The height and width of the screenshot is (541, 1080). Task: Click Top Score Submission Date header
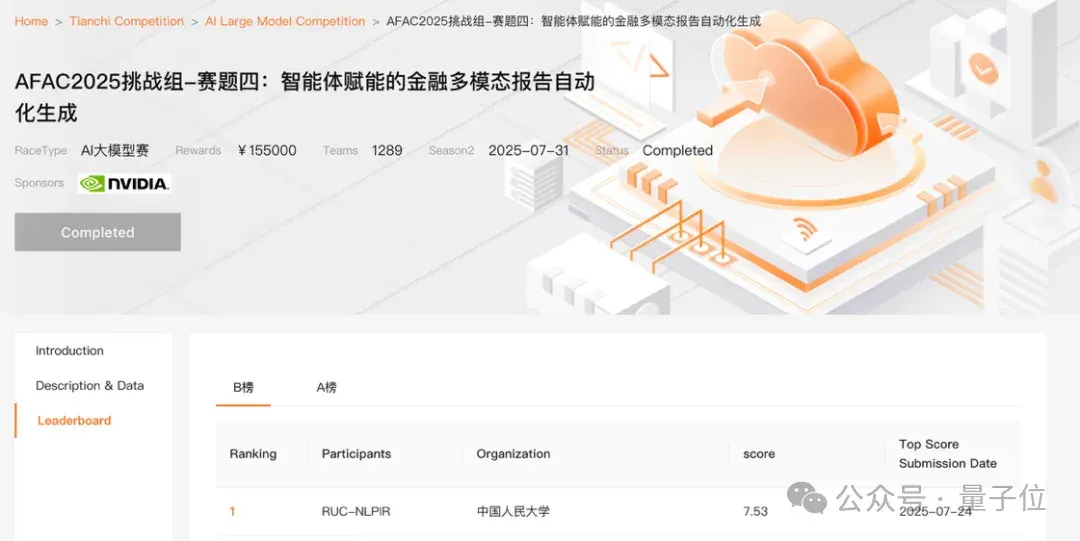tap(948, 454)
